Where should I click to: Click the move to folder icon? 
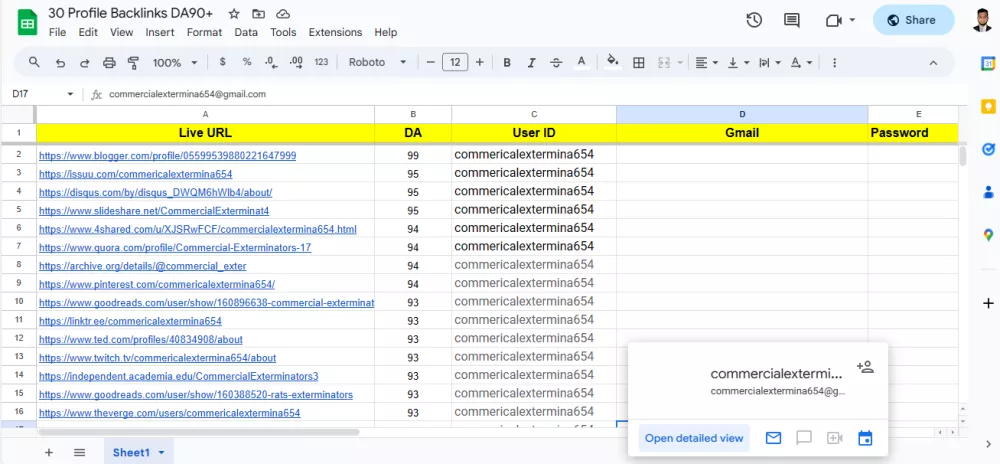(x=258, y=14)
